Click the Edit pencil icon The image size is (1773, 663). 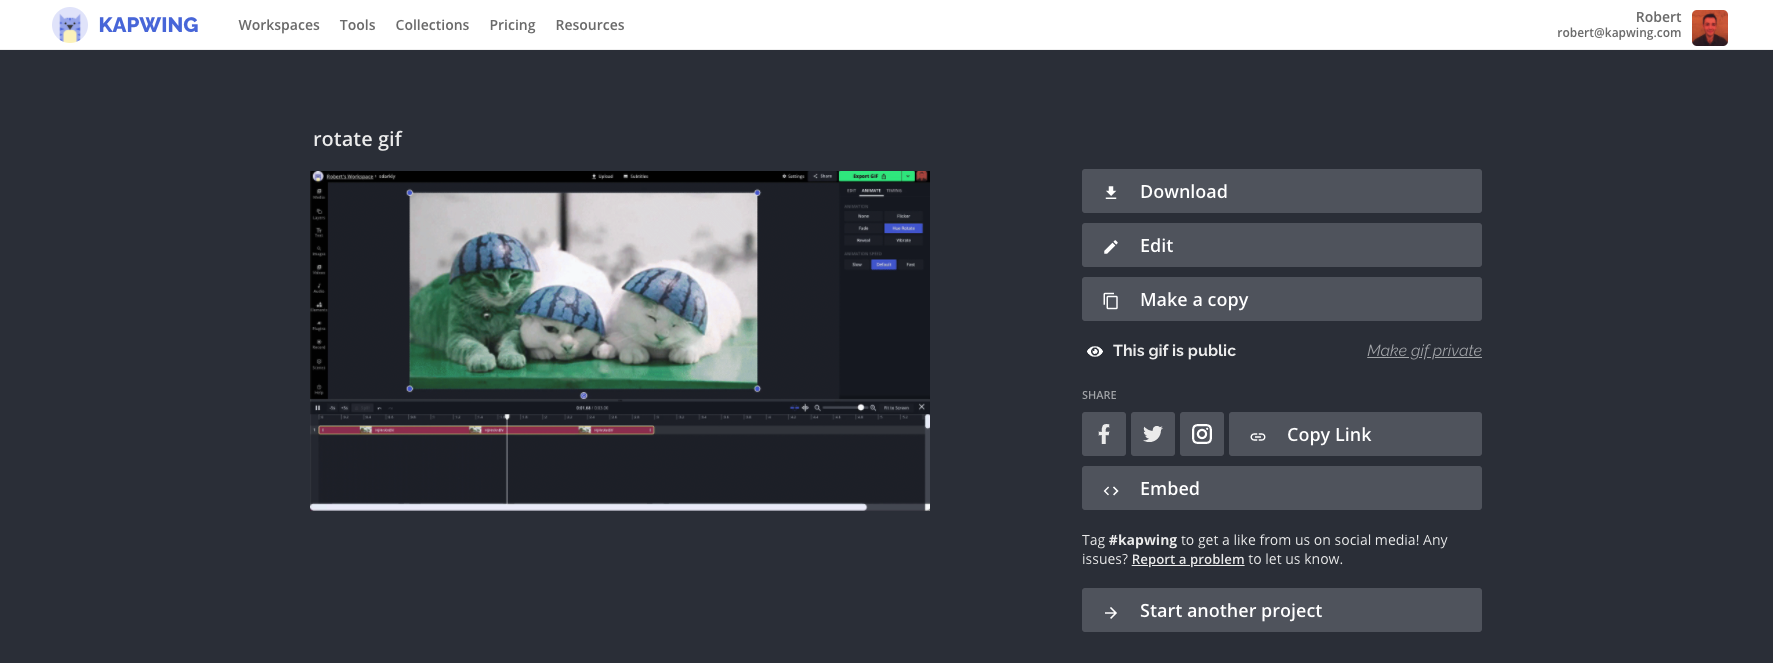1110,246
